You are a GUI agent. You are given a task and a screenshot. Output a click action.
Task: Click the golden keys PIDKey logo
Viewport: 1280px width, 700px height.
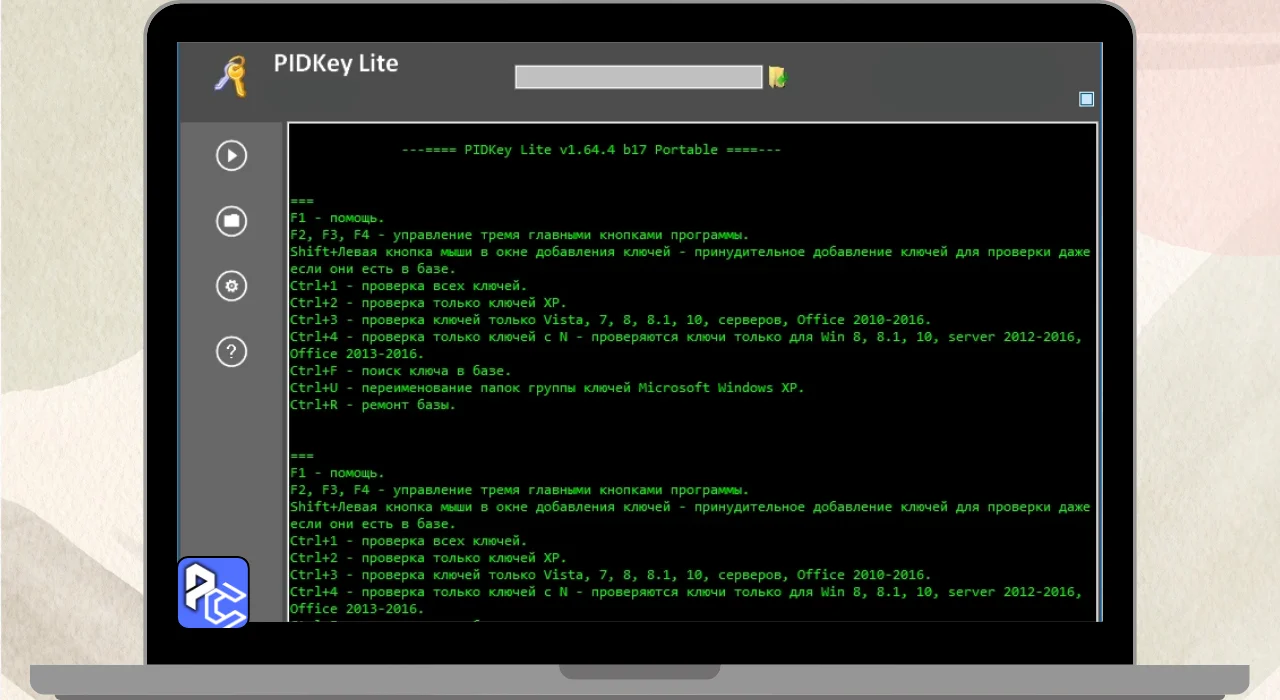pos(231,77)
